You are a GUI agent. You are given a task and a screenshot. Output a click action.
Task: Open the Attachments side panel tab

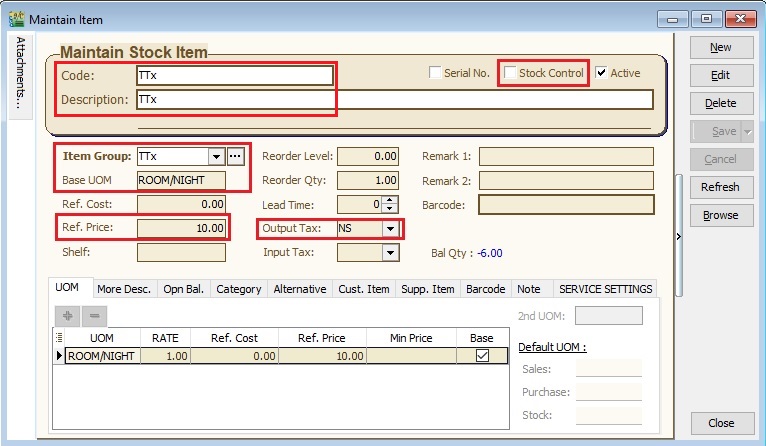coord(20,72)
